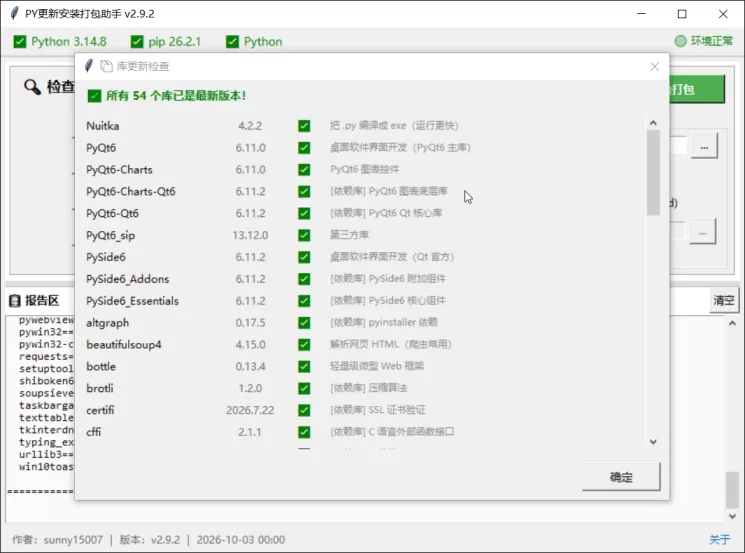Click the 版本: v2.9.2 status text
Viewport: 745px width, 553px height.
pos(150,540)
